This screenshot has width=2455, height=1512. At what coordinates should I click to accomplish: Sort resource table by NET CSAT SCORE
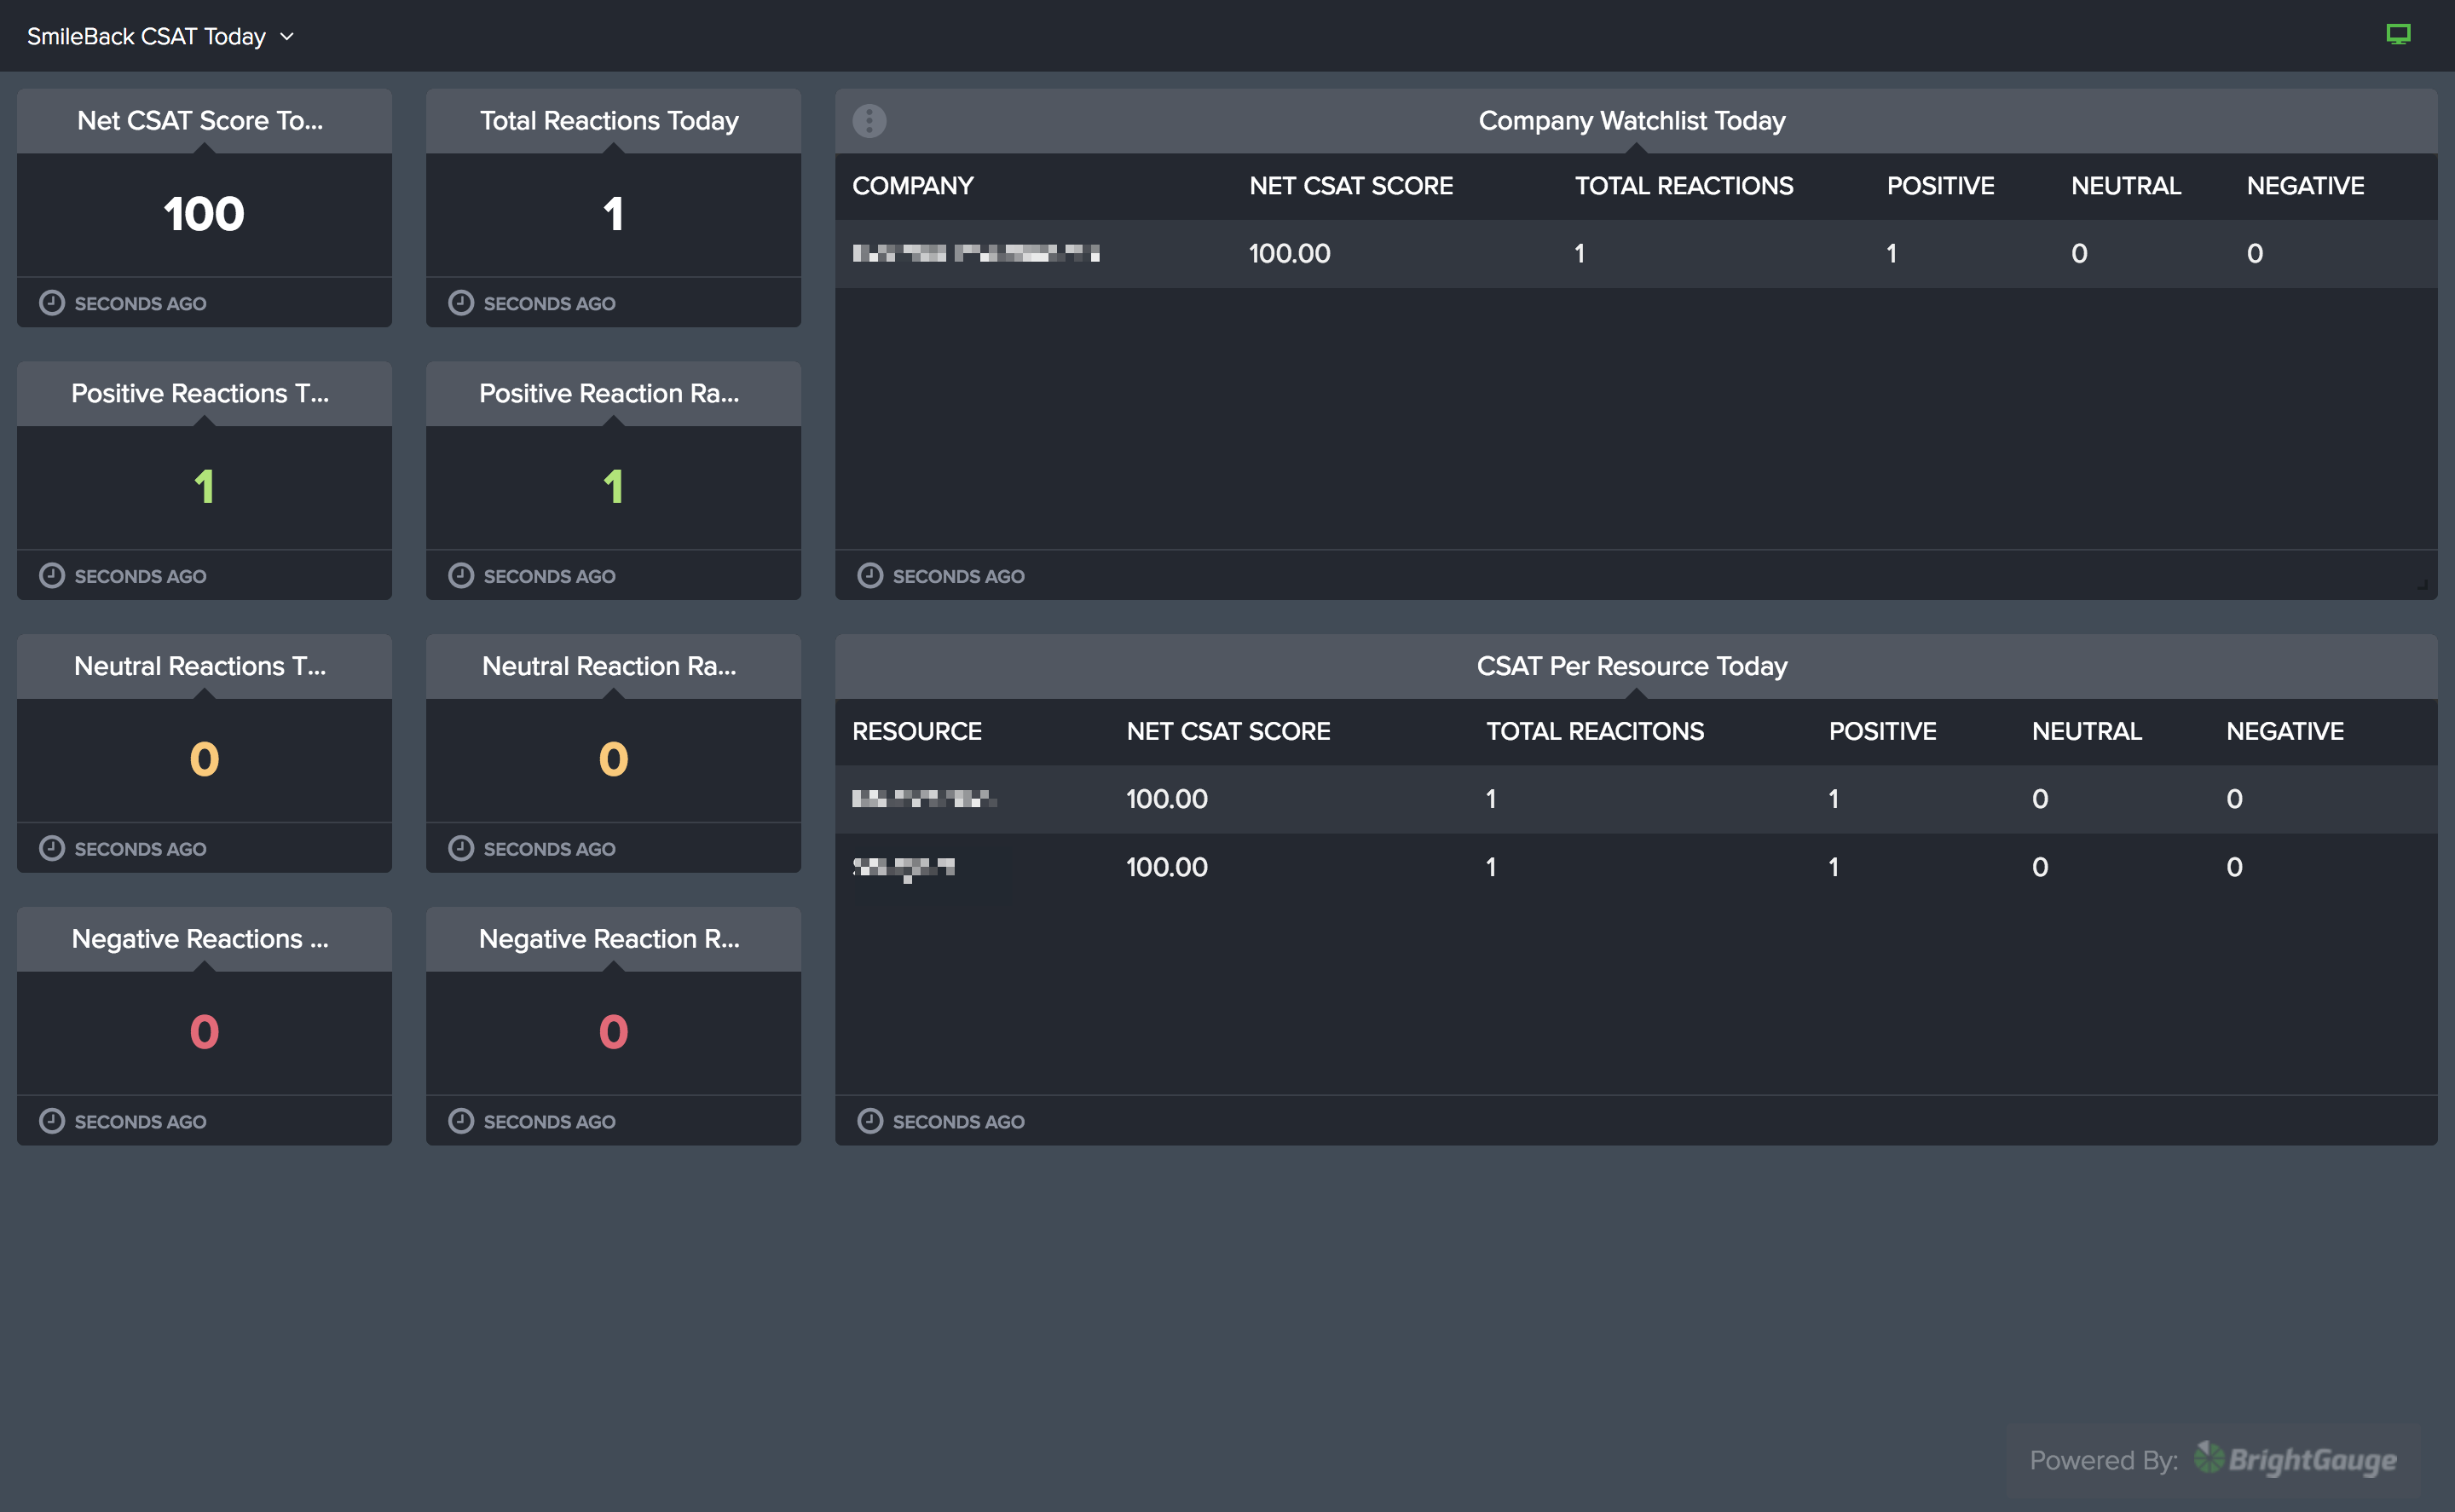click(x=1228, y=732)
